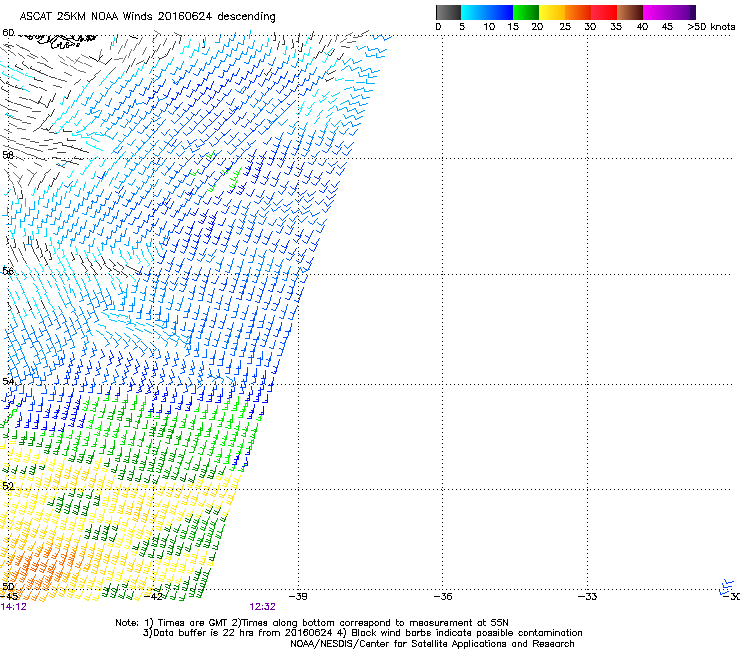Click the red 30-35 knots legend segment
The image size is (740, 650).
(x=604, y=12)
